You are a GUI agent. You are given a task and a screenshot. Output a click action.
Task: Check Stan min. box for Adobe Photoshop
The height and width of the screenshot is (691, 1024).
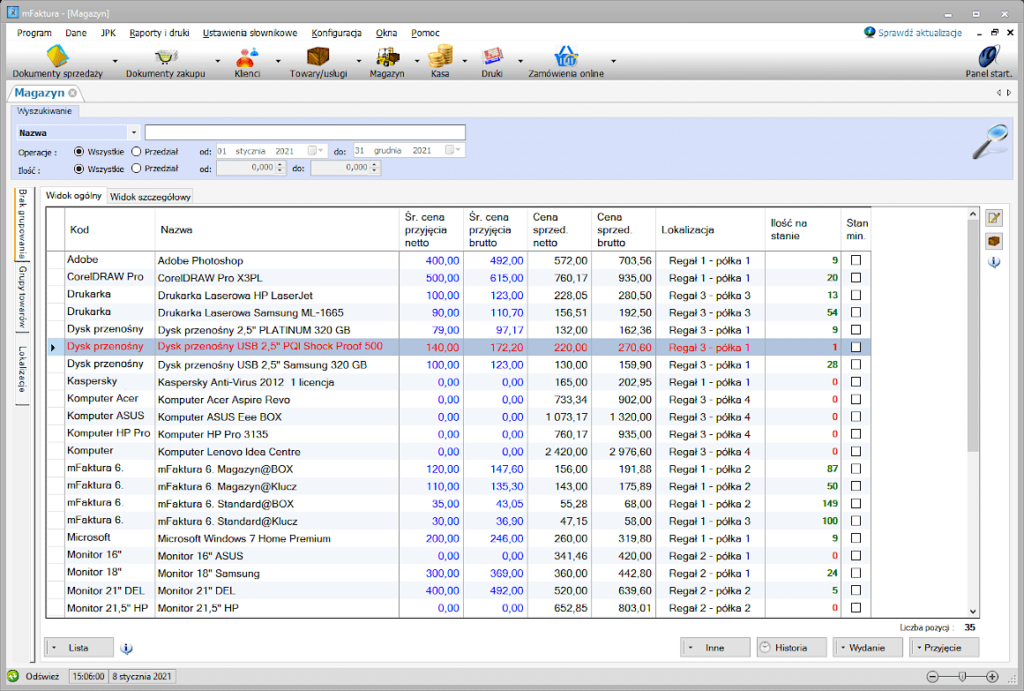pos(856,260)
